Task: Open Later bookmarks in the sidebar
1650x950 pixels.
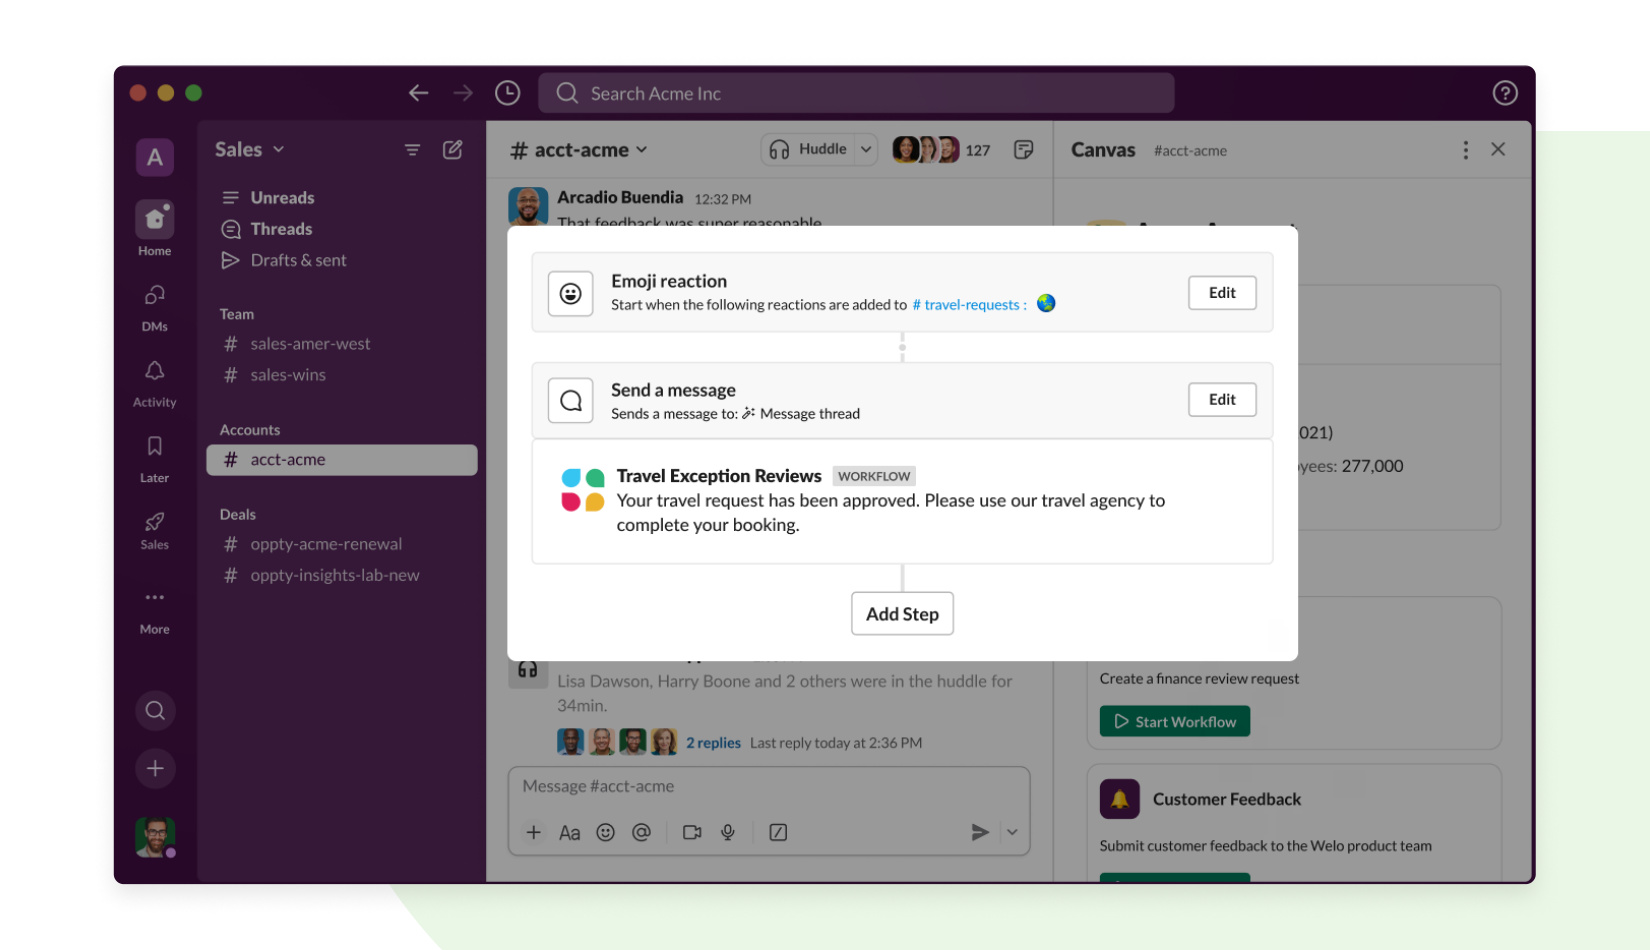Action: point(155,459)
